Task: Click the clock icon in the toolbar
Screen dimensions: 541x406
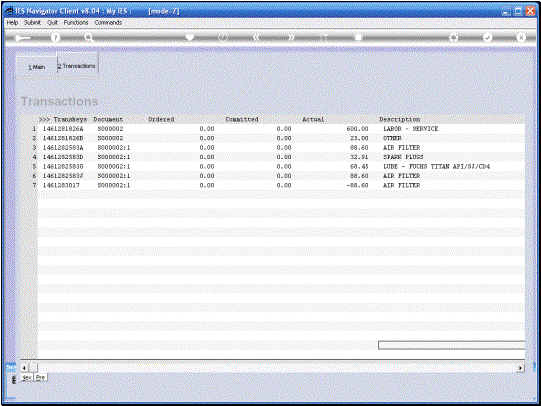Action: [x=223, y=37]
